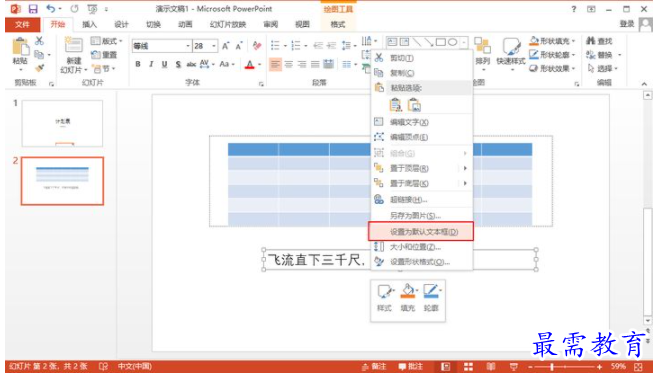Click the zoom slider handle
Screen dimensions: 654x376
click(552, 367)
